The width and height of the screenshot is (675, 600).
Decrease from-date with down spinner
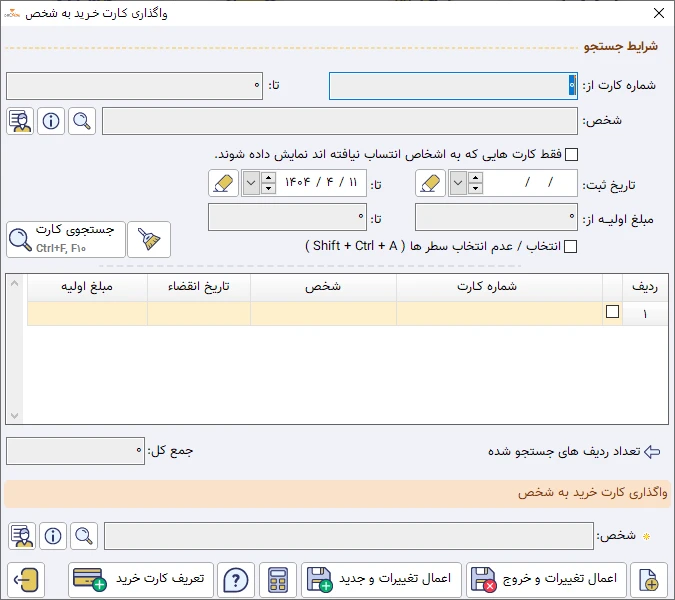point(475,189)
